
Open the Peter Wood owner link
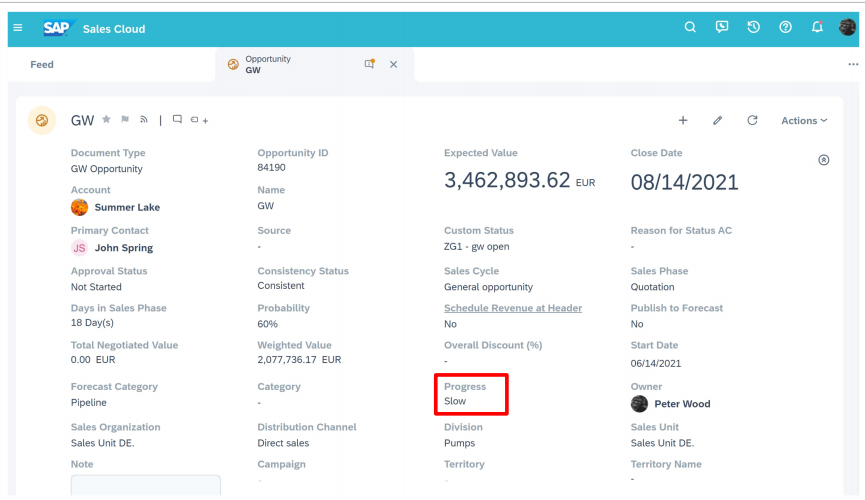(682, 404)
